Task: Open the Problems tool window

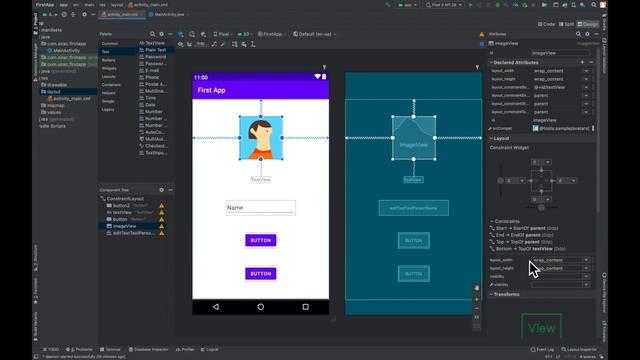Action: pyautogui.click(x=79, y=350)
